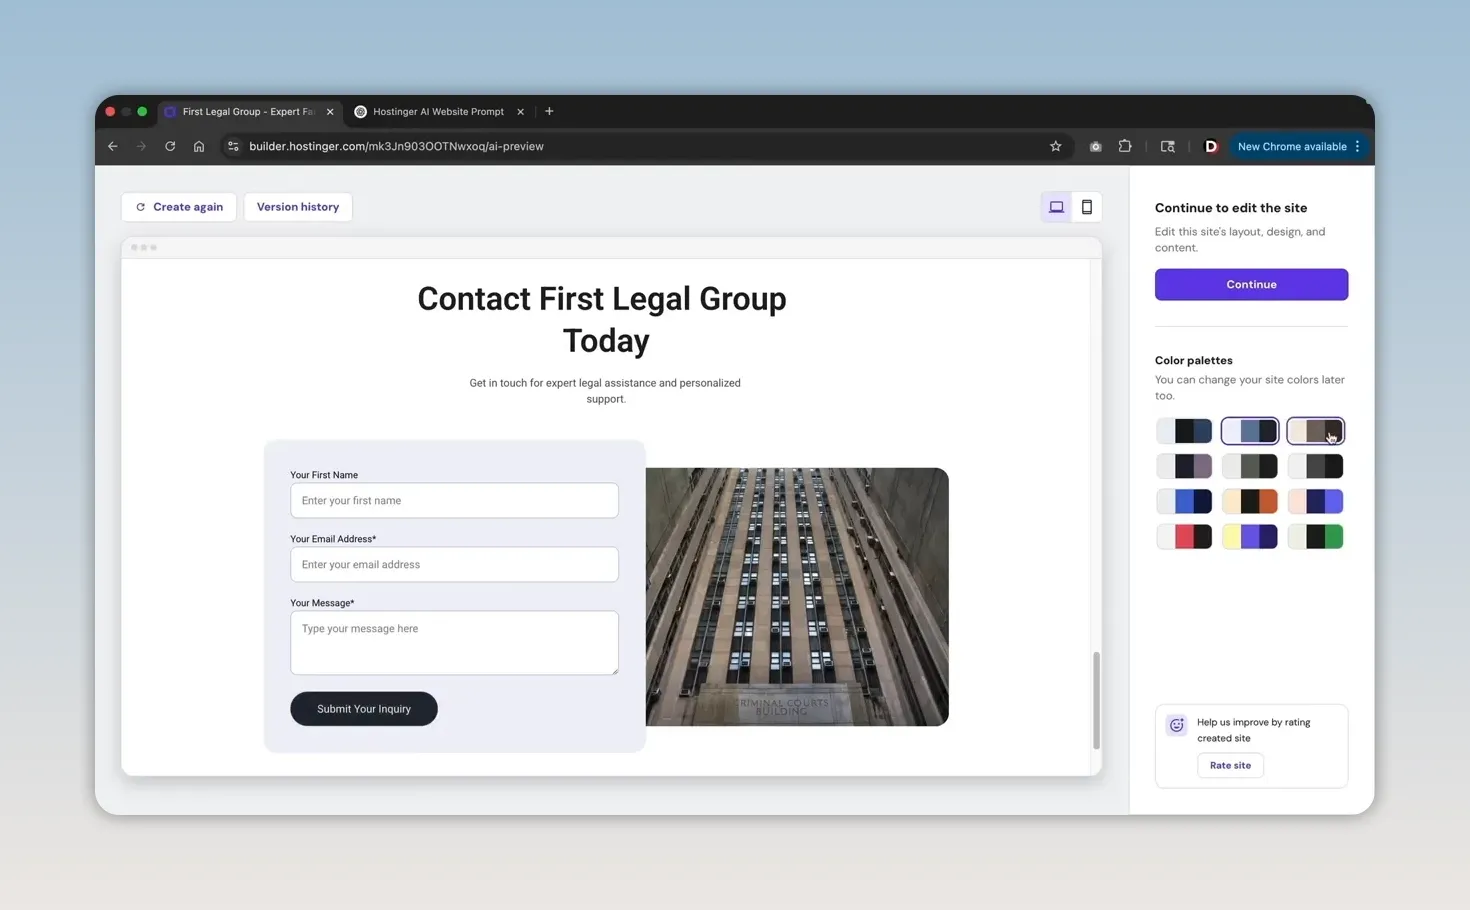Screen dimensions: 1470x910
Task: Click the Continue to edit the site heading
Action: point(1231,208)
